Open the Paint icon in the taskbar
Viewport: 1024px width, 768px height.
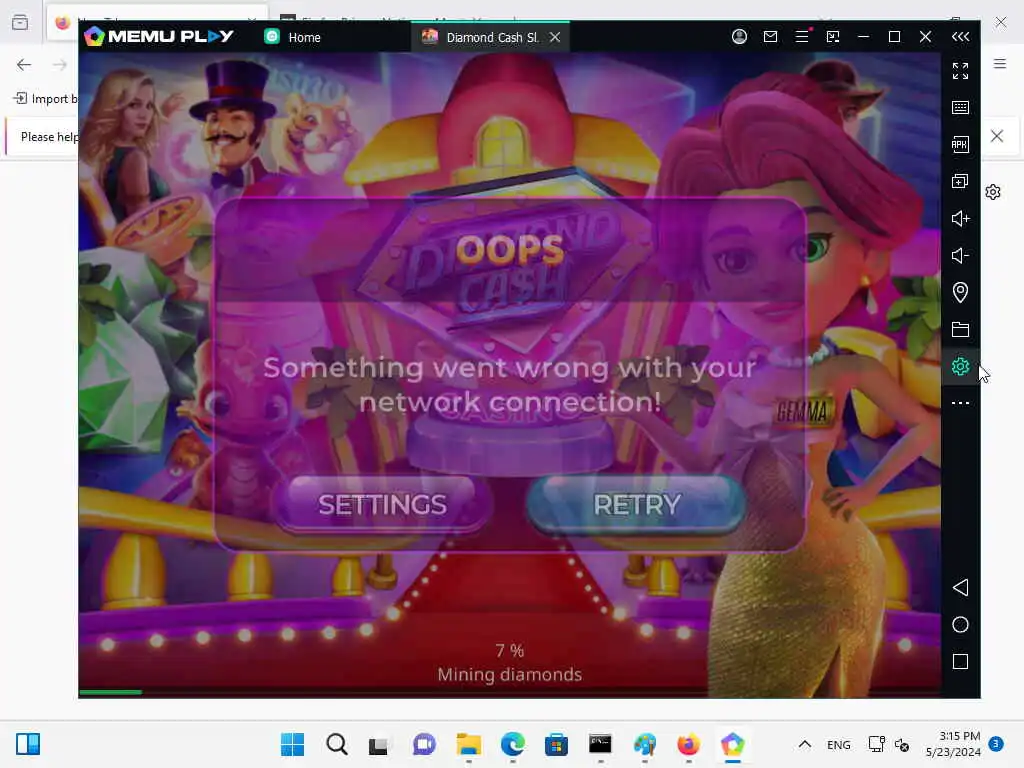click(645, 744)
